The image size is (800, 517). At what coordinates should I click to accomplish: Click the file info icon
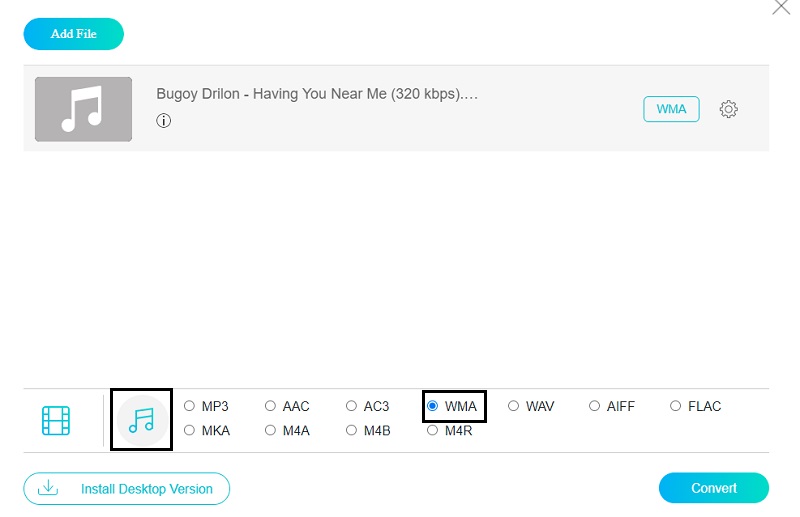[x=164, y=121]
